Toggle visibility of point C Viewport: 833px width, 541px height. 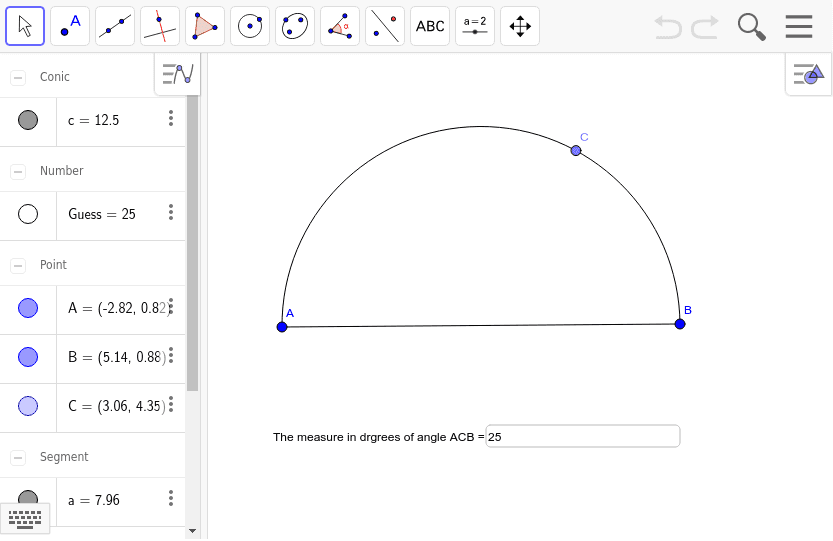[28, 406]
